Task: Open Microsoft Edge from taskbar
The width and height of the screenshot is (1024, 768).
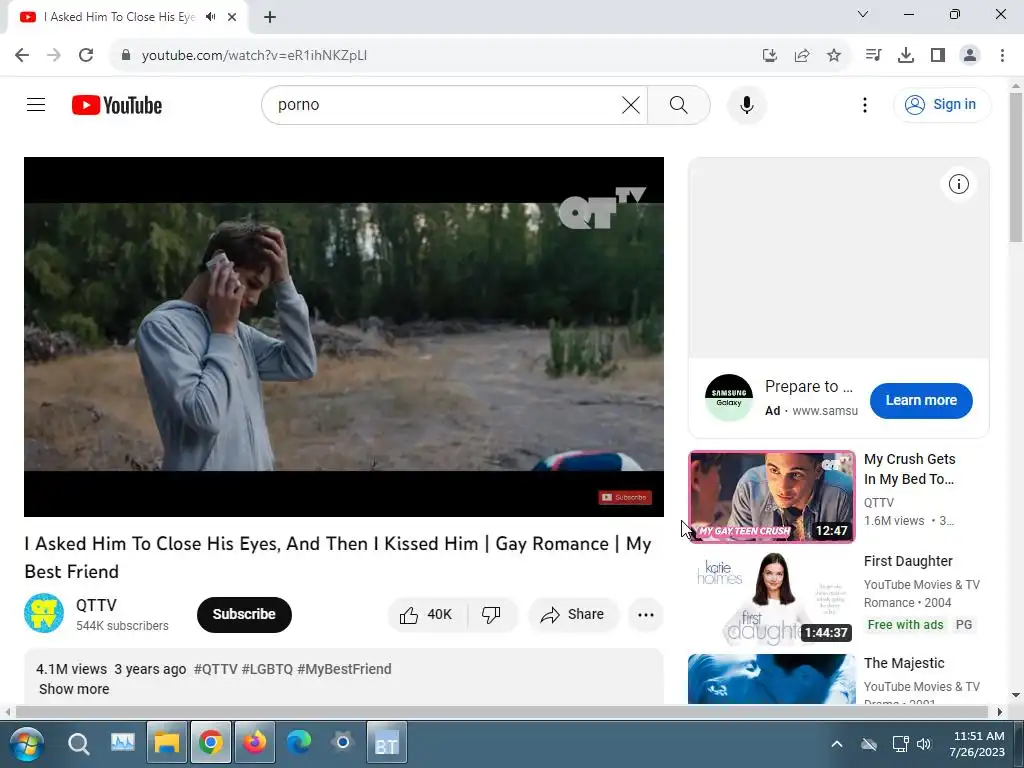Action: (x=299, y=743)
